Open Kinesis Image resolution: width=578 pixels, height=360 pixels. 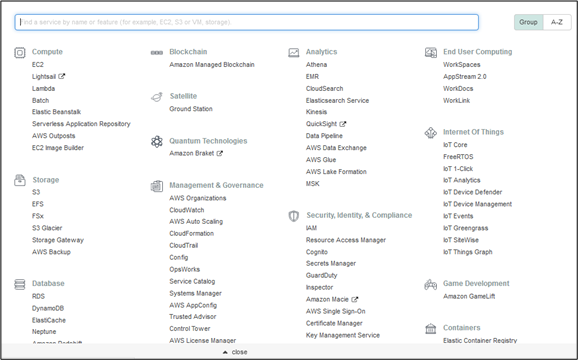[x=316, y=112]
